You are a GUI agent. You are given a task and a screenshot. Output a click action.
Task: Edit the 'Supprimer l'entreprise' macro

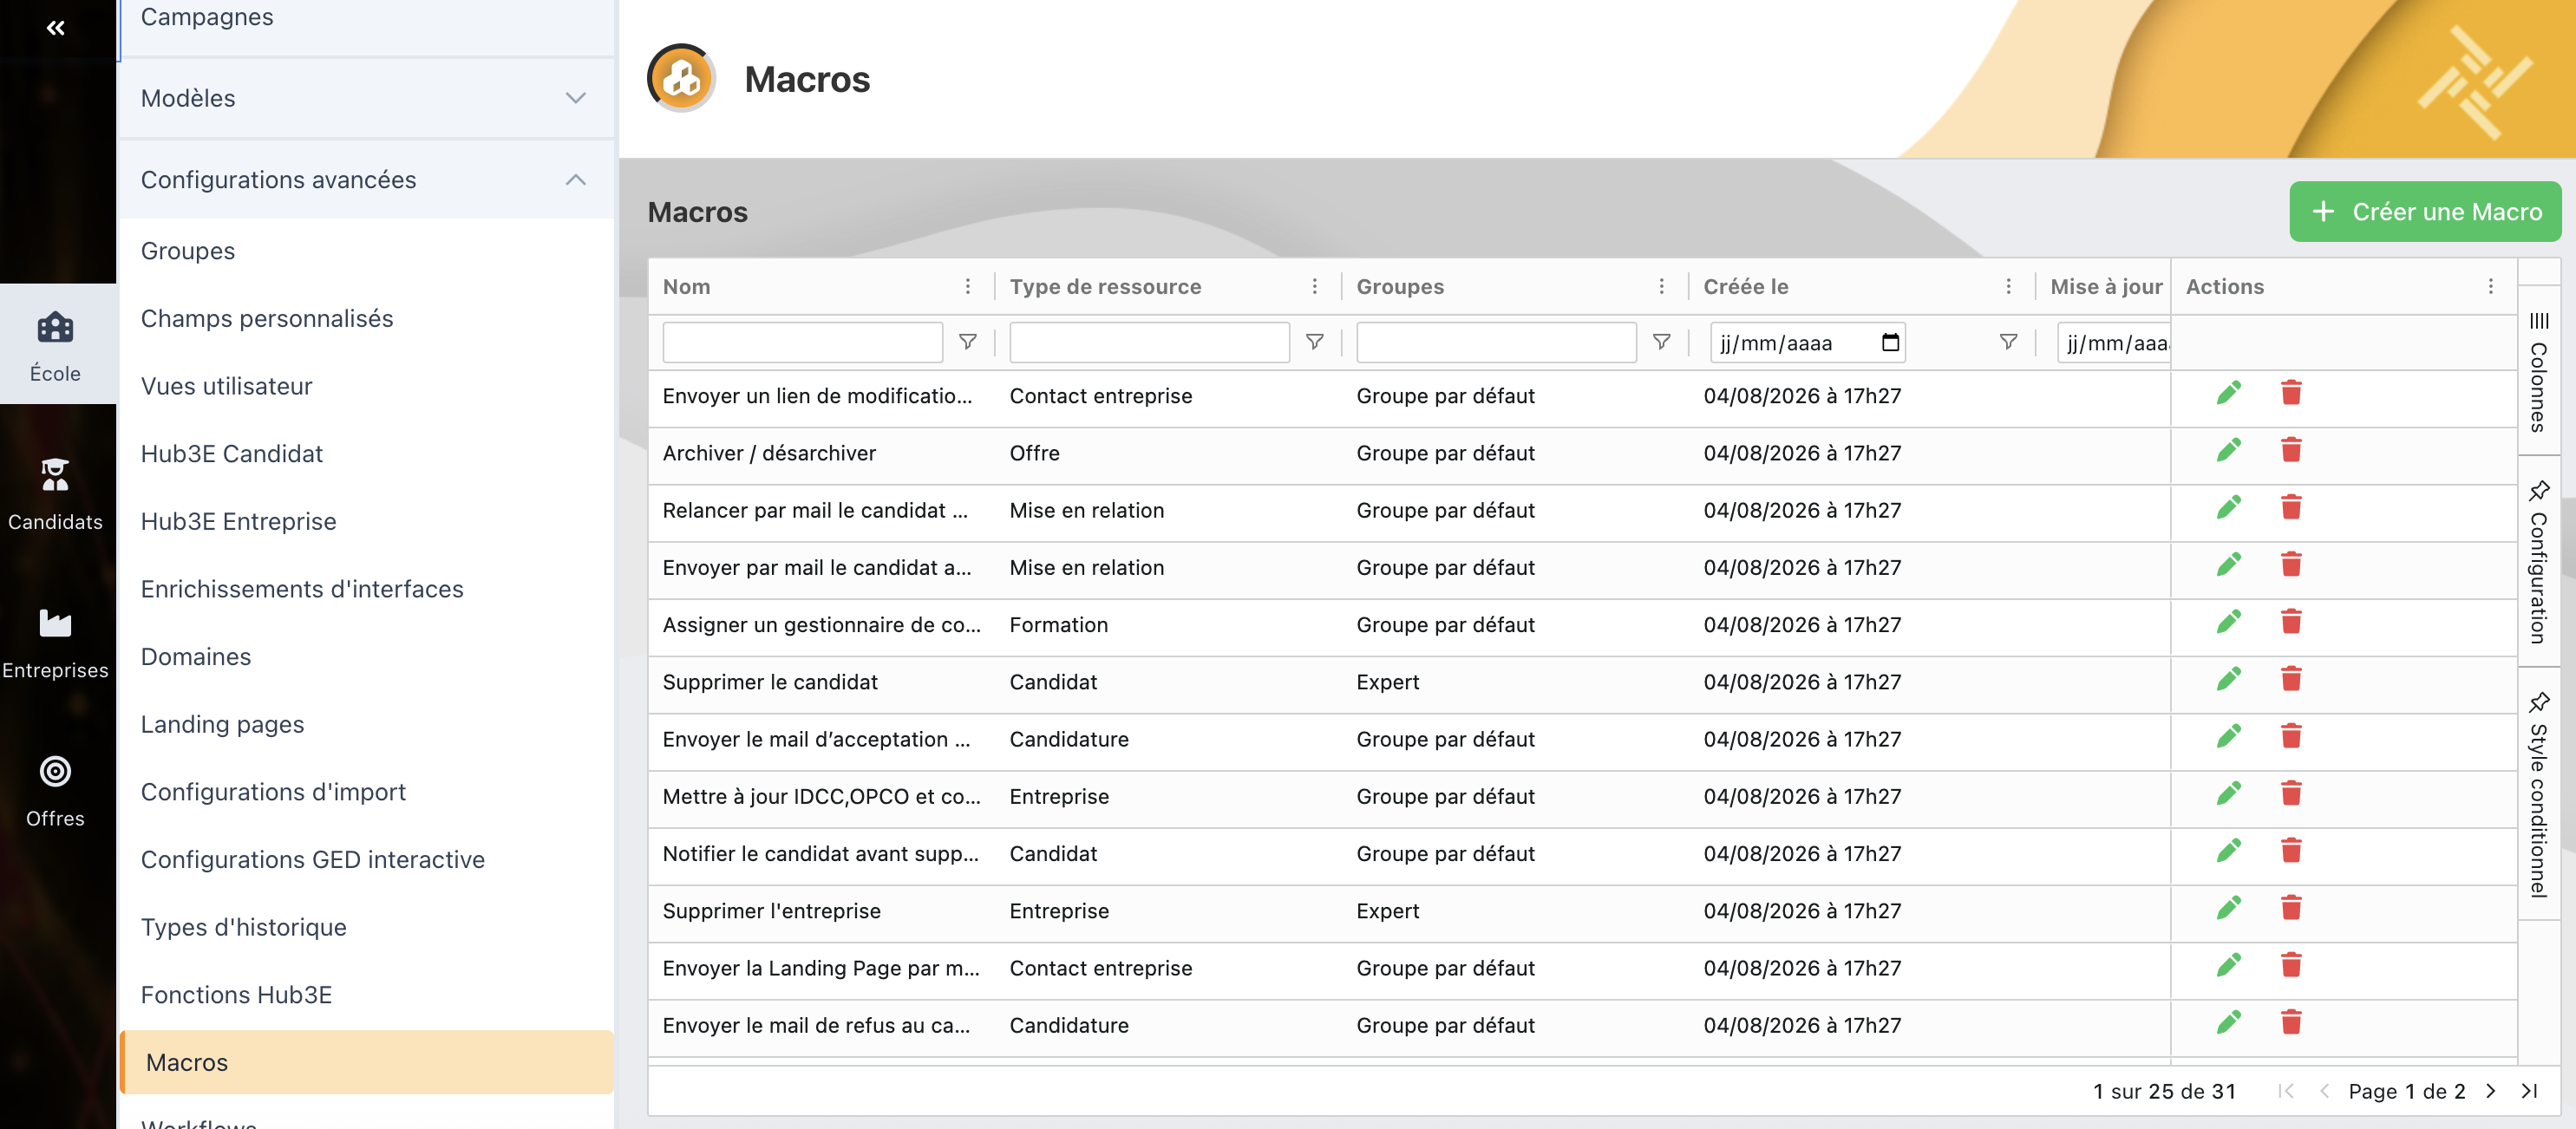2228,909
